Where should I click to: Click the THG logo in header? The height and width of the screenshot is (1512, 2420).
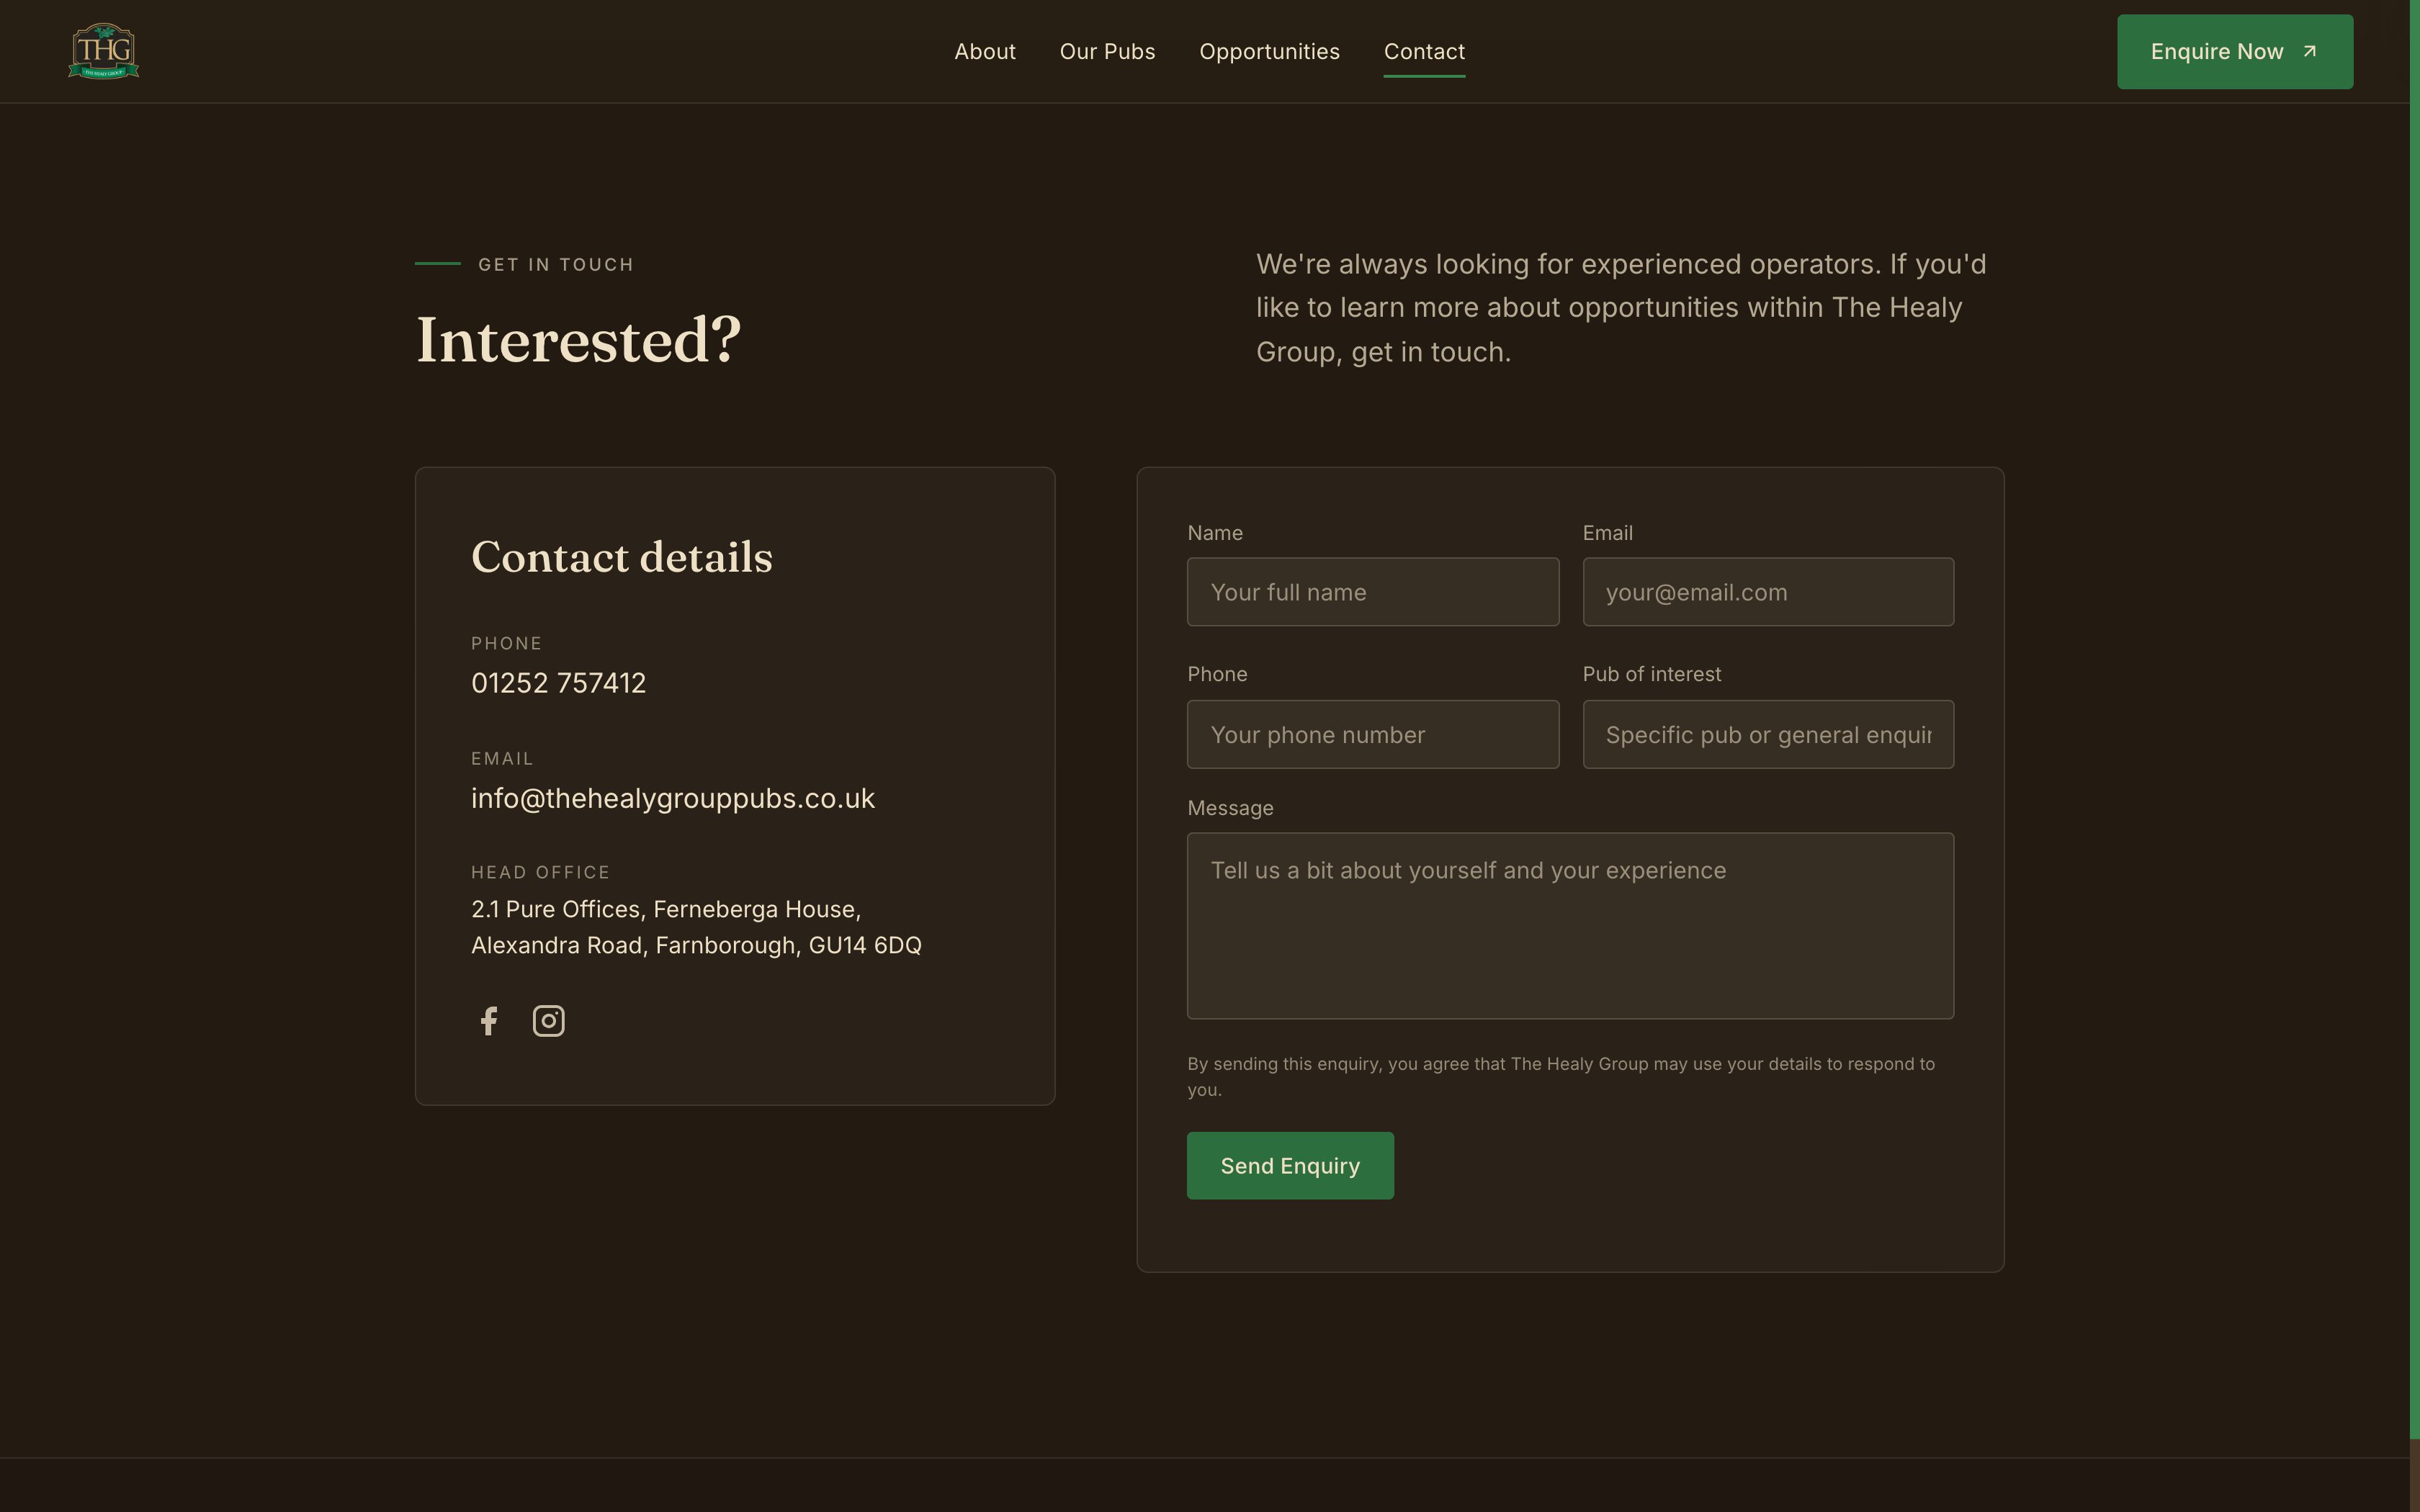point(104,51)
